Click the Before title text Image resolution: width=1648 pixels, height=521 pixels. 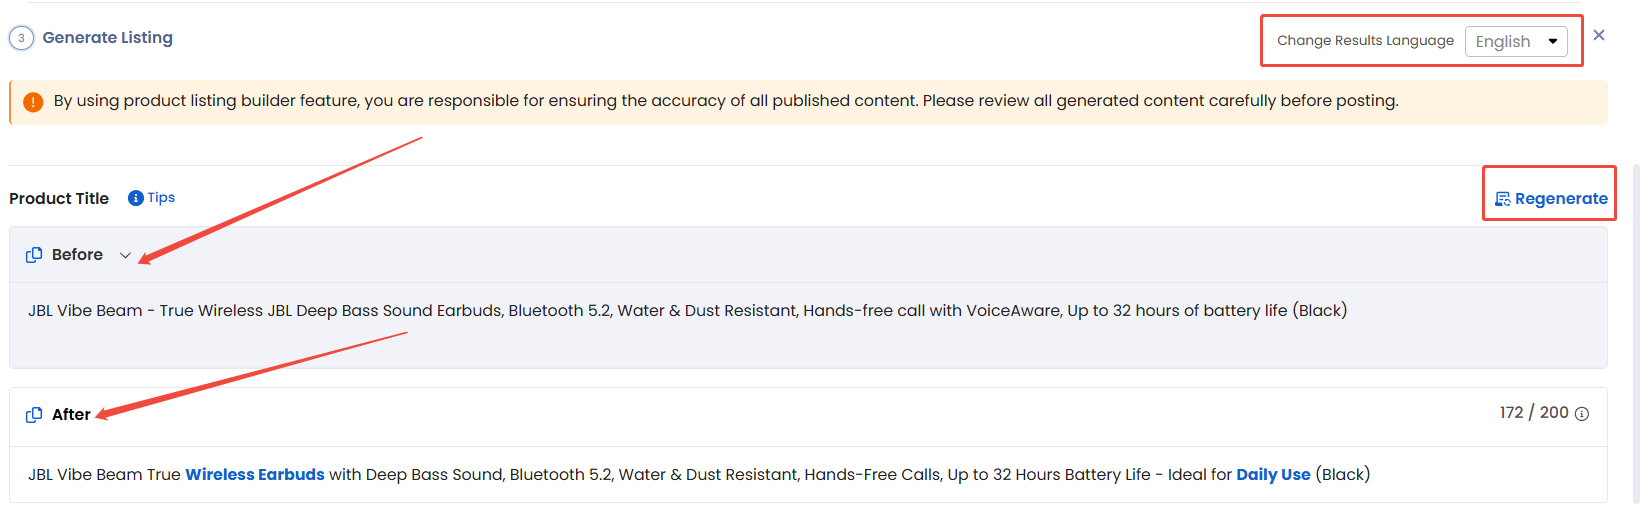point(688,311)
